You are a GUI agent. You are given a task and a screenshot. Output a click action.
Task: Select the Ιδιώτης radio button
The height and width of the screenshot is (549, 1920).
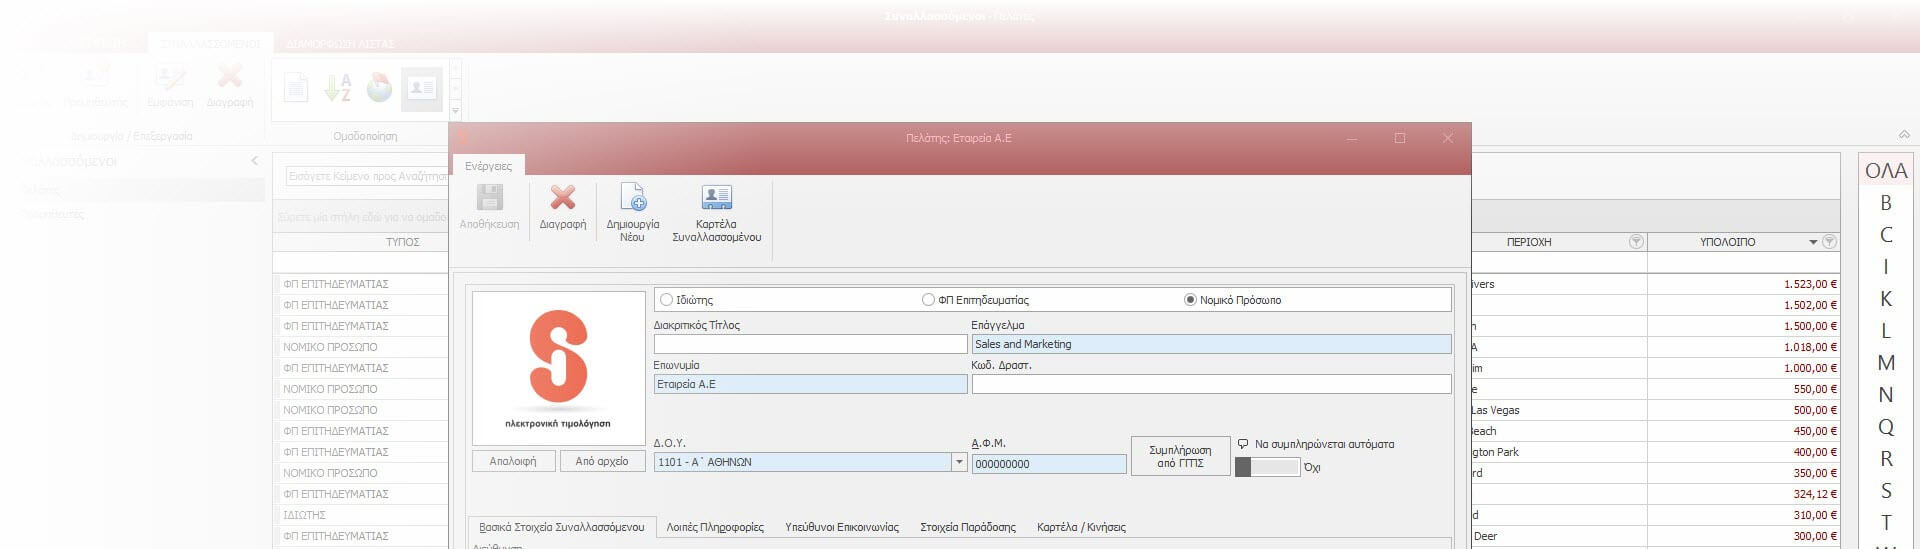[x=667, y=300]
